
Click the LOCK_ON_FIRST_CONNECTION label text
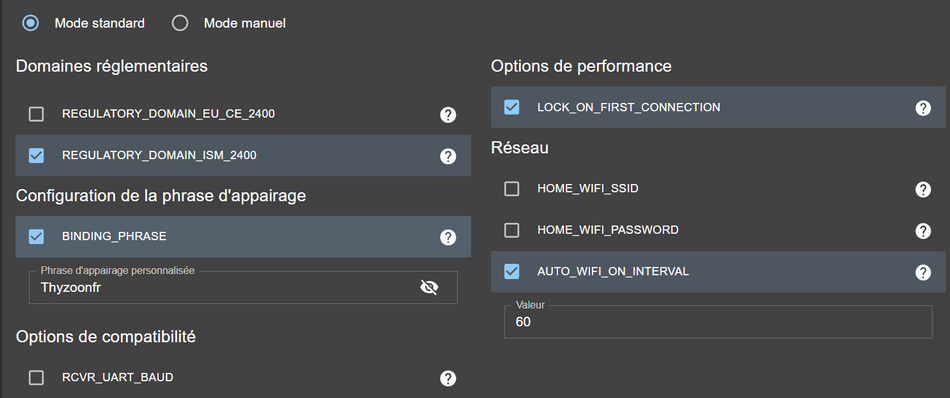point(629,107)
